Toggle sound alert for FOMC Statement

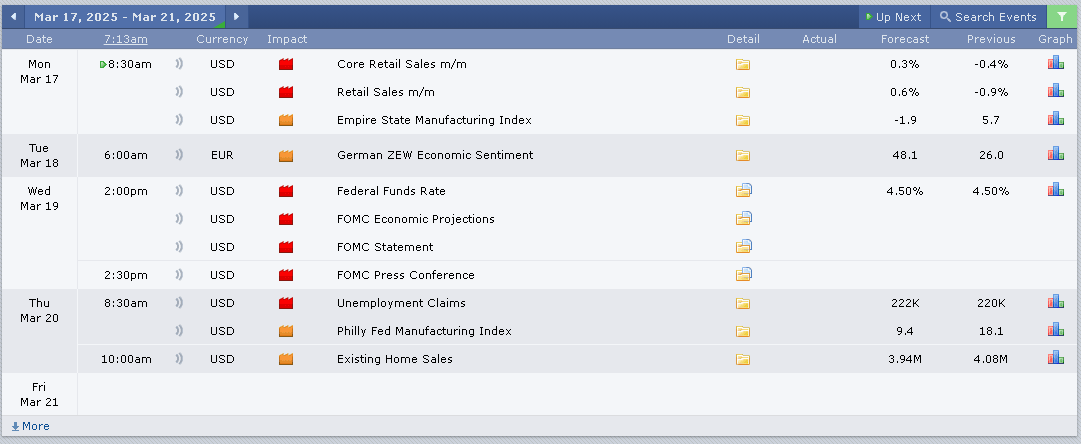[180, 247]
